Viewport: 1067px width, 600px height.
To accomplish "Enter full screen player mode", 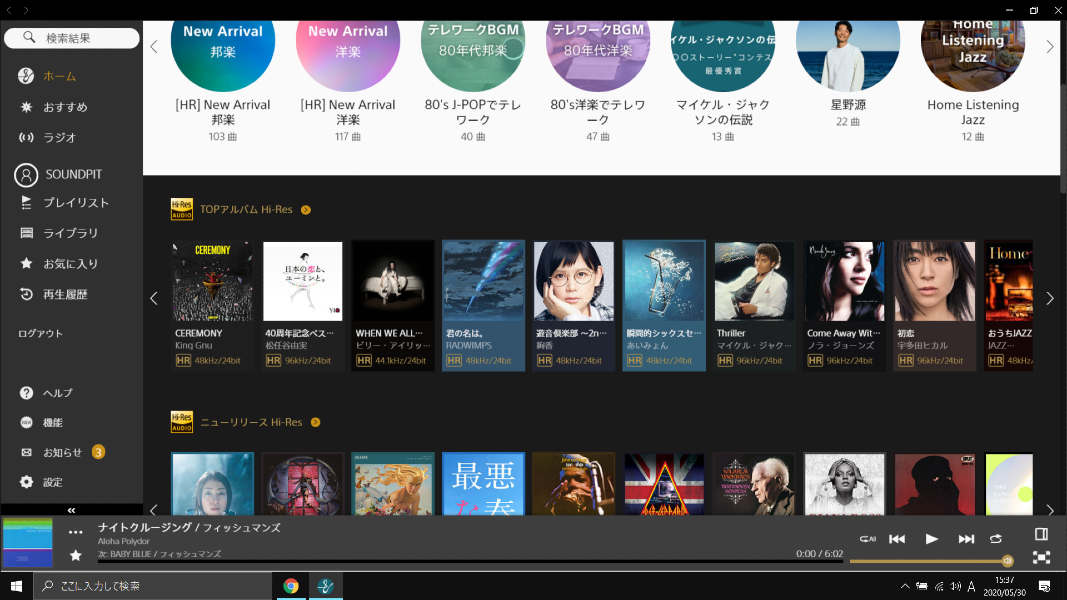I will click(1041, 558).
